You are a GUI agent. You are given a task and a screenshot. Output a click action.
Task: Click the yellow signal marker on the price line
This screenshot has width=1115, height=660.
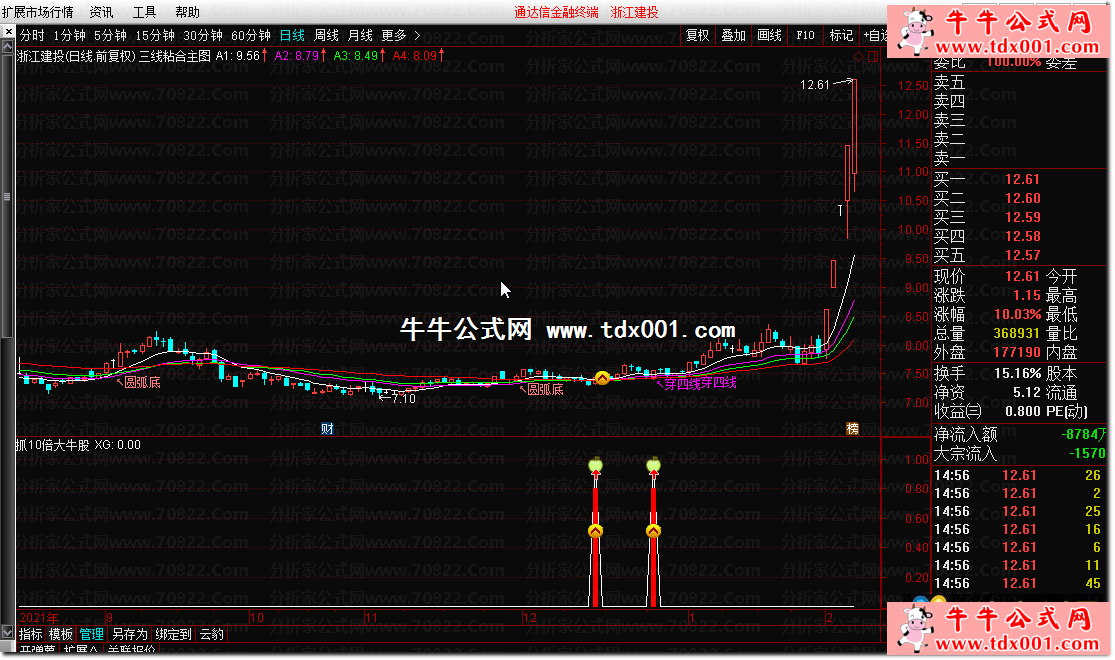pos(602,378)
